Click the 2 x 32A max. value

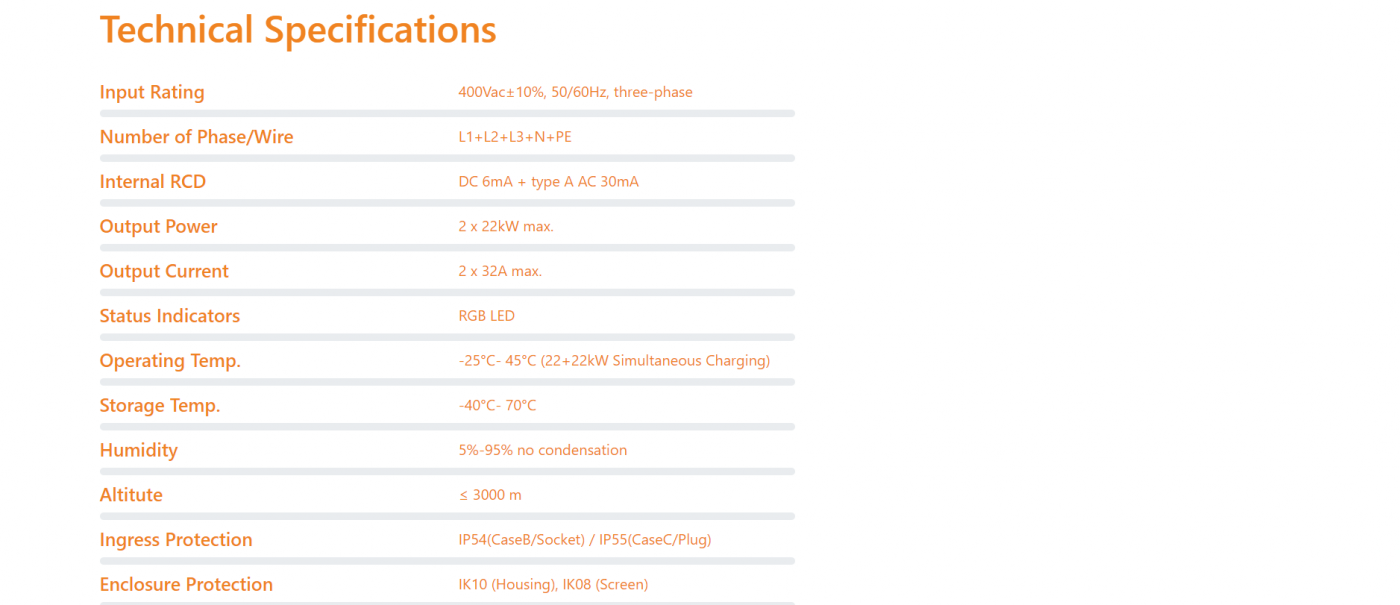[500, 272]
